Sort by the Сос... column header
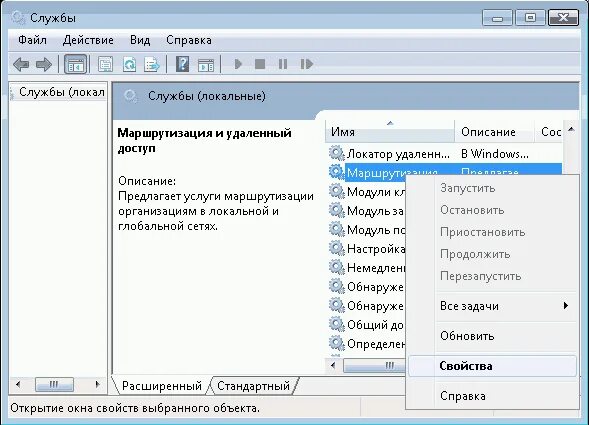Screen dimensions: 589x425 coord(549,132)
